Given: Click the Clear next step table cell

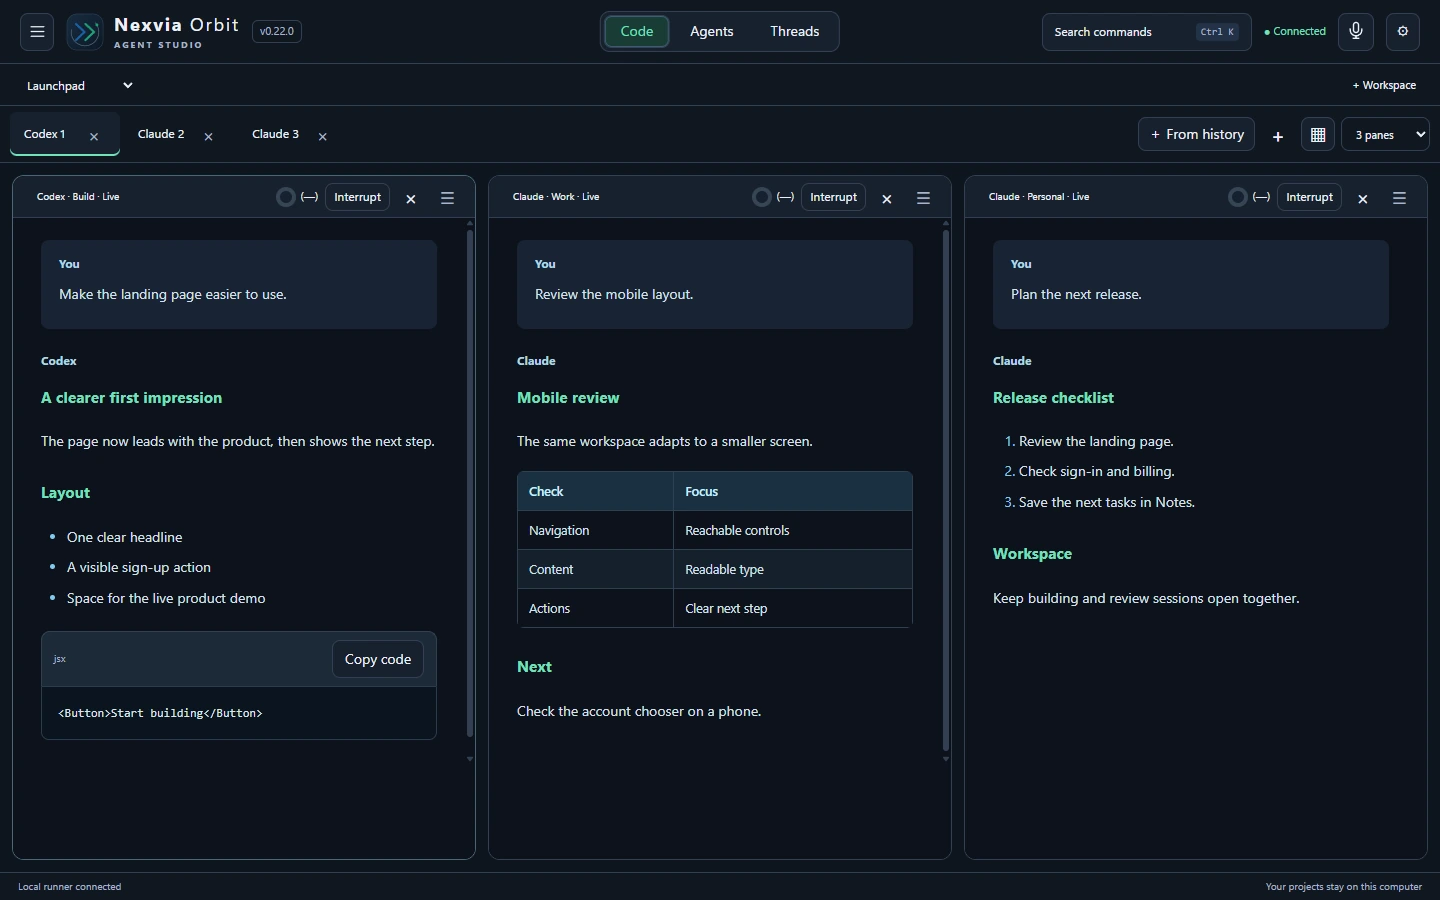Looking at the screenshot, I should click(x=793, y=609).
